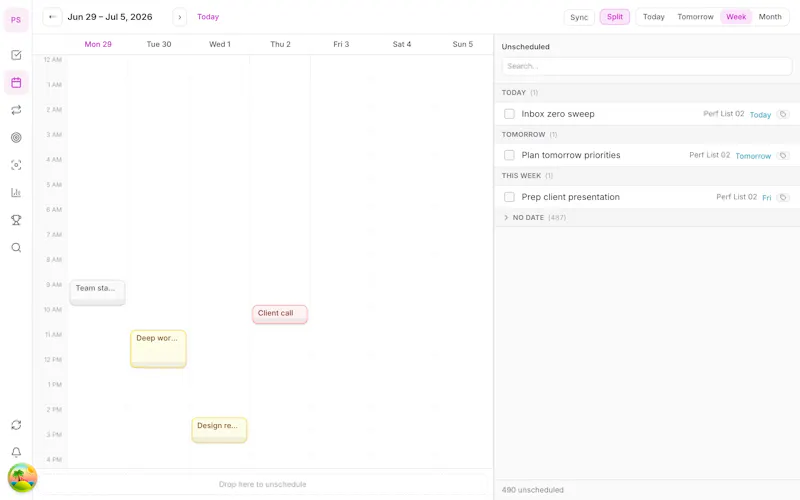Open the notifications bell icon

tap(16, 452)
